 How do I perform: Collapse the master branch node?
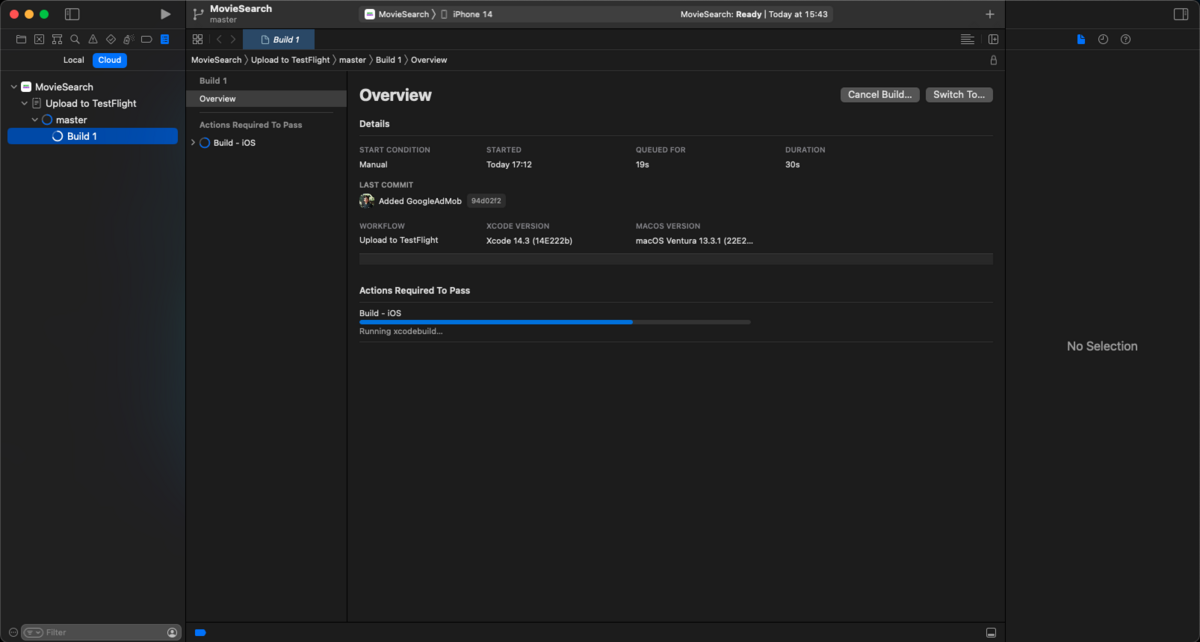35,120
